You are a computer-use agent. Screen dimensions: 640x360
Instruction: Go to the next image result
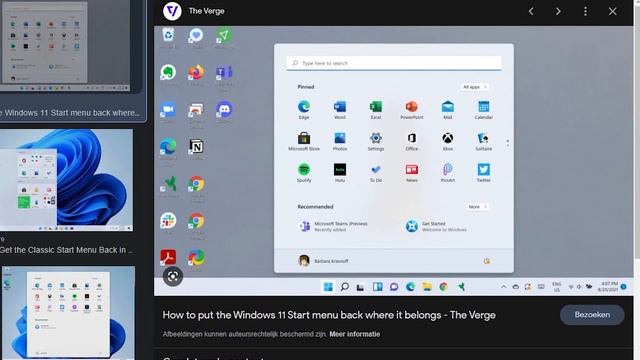[x=558, y=11]
